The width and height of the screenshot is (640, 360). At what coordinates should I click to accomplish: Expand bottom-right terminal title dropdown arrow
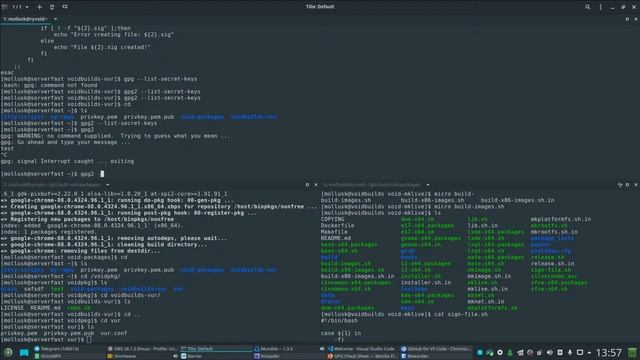428,185
